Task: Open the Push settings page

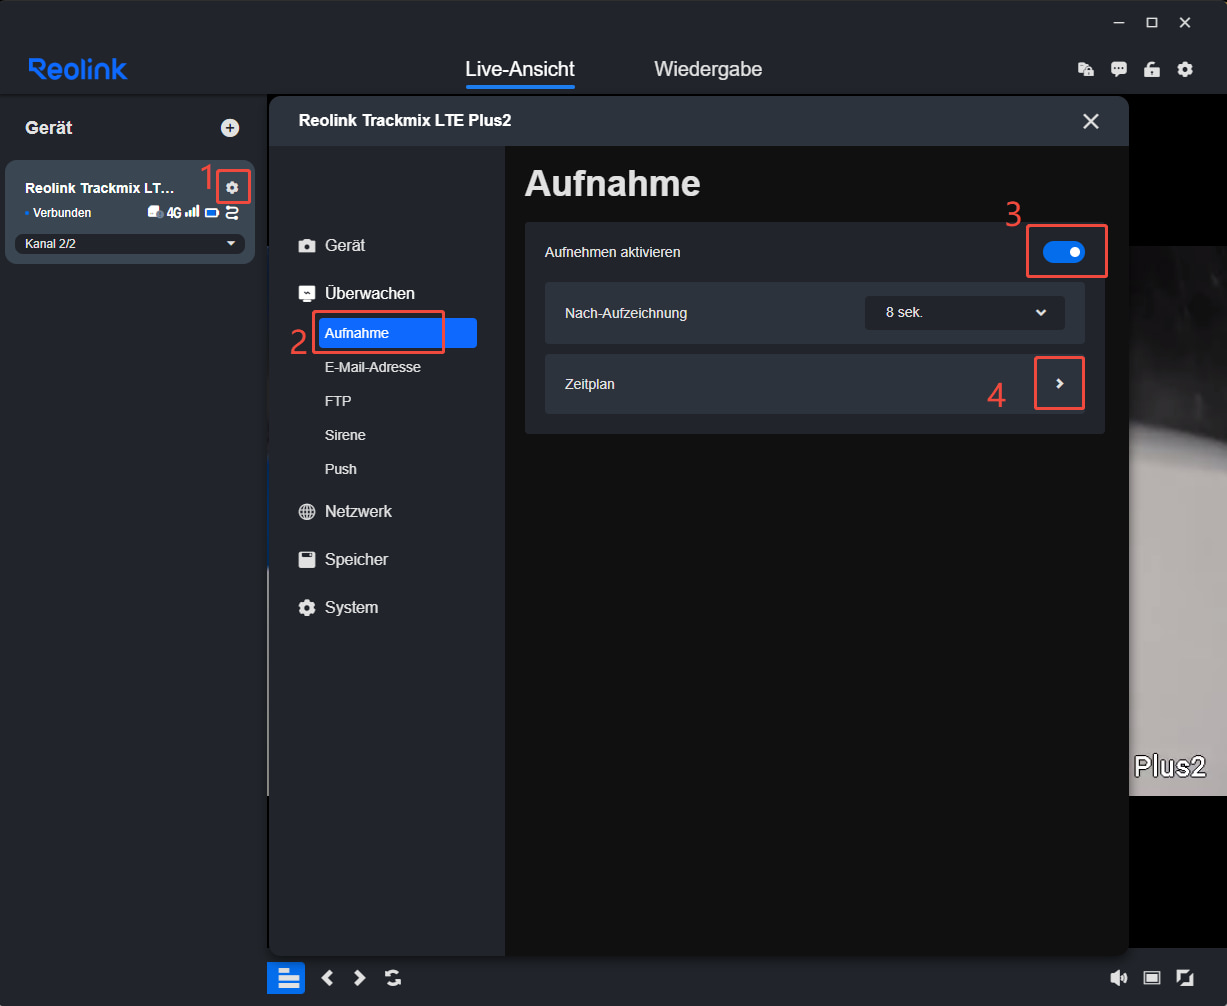Action: tap(341, 469)
